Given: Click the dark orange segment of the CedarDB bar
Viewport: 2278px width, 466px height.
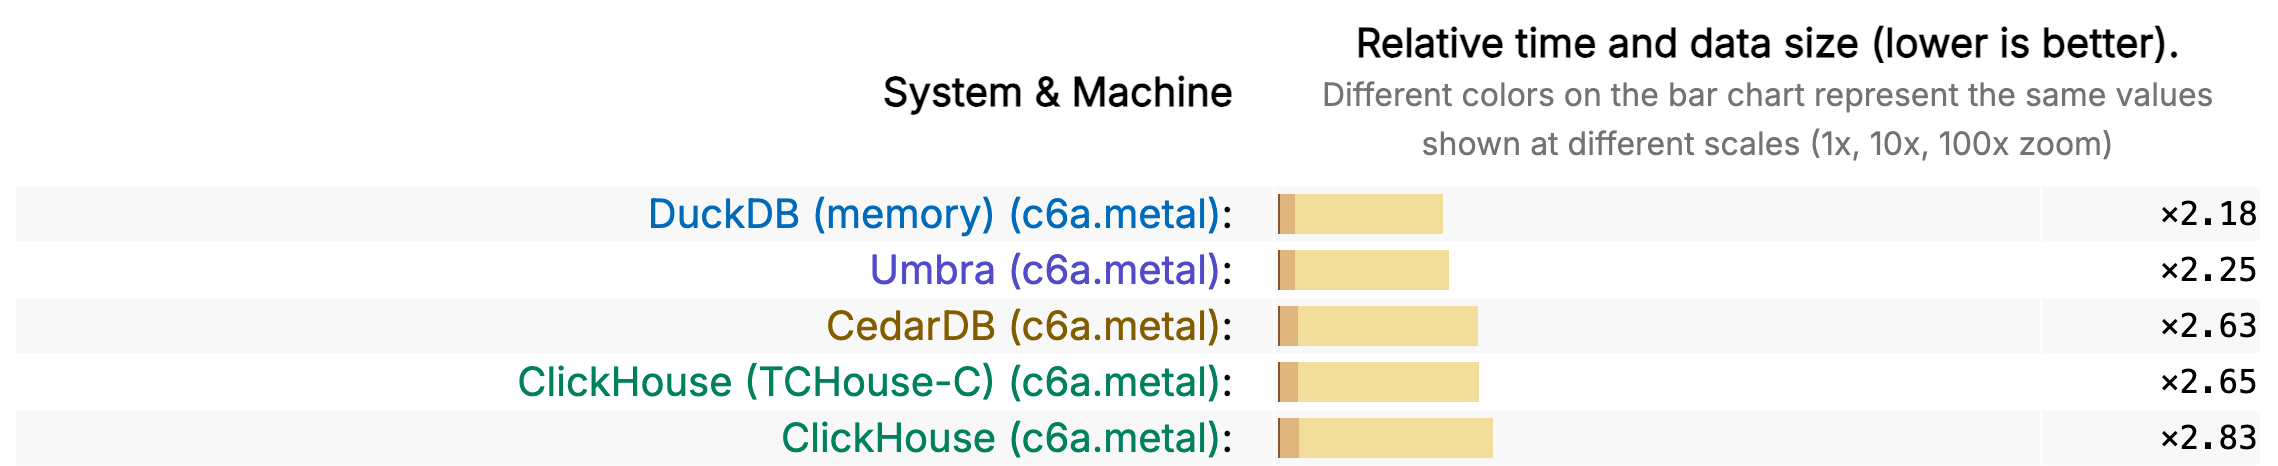Looking at the screenshot, I should coord(1288,326).
